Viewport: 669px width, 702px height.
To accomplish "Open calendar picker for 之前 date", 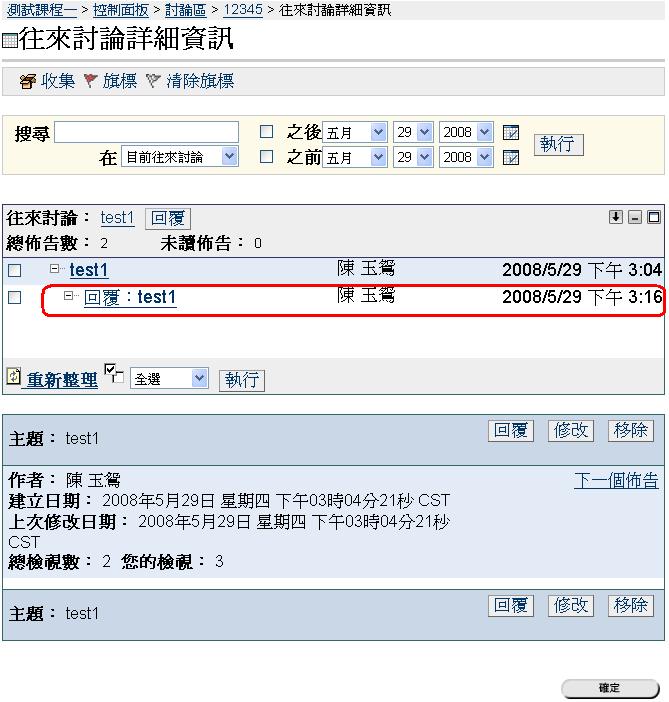I will click(510, 158).
